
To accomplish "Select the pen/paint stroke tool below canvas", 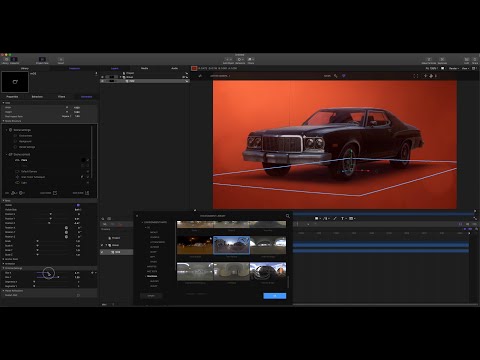I will [335, 218].
